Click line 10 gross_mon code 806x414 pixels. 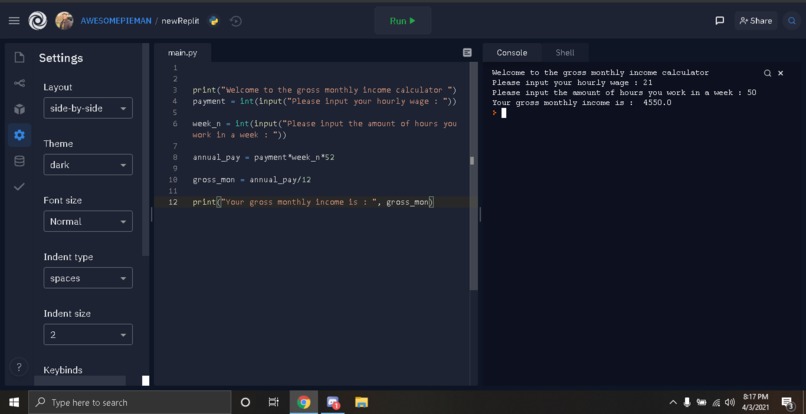pyautogui.click(x=252, y=180)
